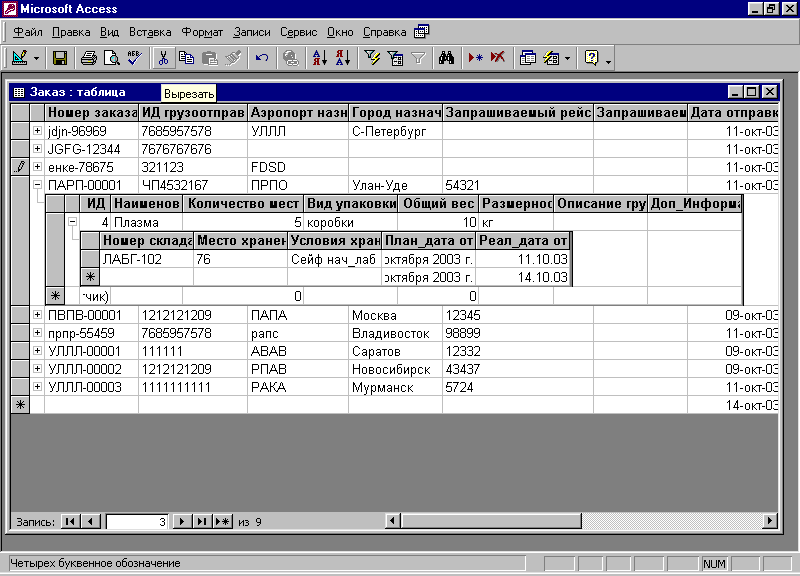Expand the прпр-55459 row subdatasheet

[x=37, y=333]
